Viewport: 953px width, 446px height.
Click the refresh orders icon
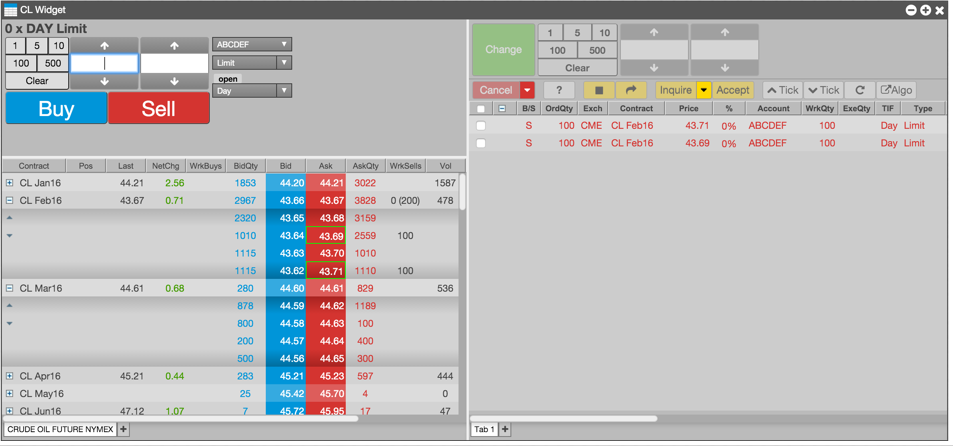pyautogui.click(x=860, y=90)
